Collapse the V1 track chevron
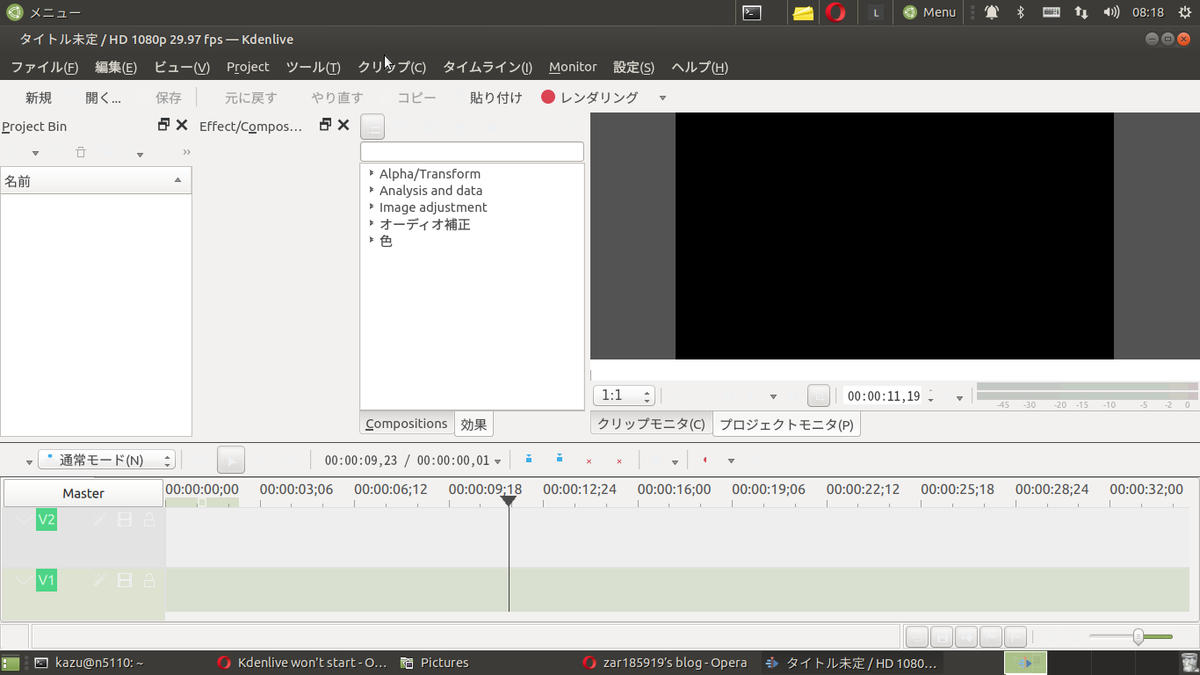The width and height of the screenshot is (1200, 675). [23, 580]
